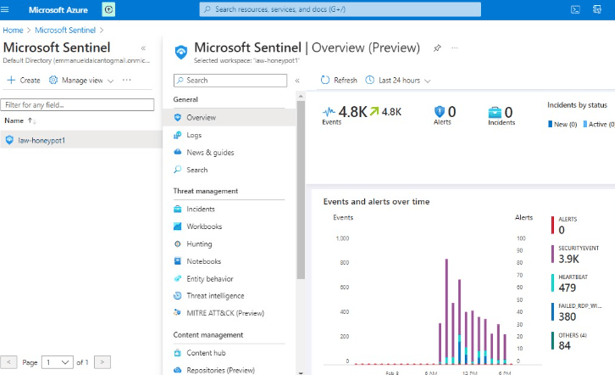Expand the Last 24 hours time range
This screenshot has height=375, width=615.
pos(398,80)
